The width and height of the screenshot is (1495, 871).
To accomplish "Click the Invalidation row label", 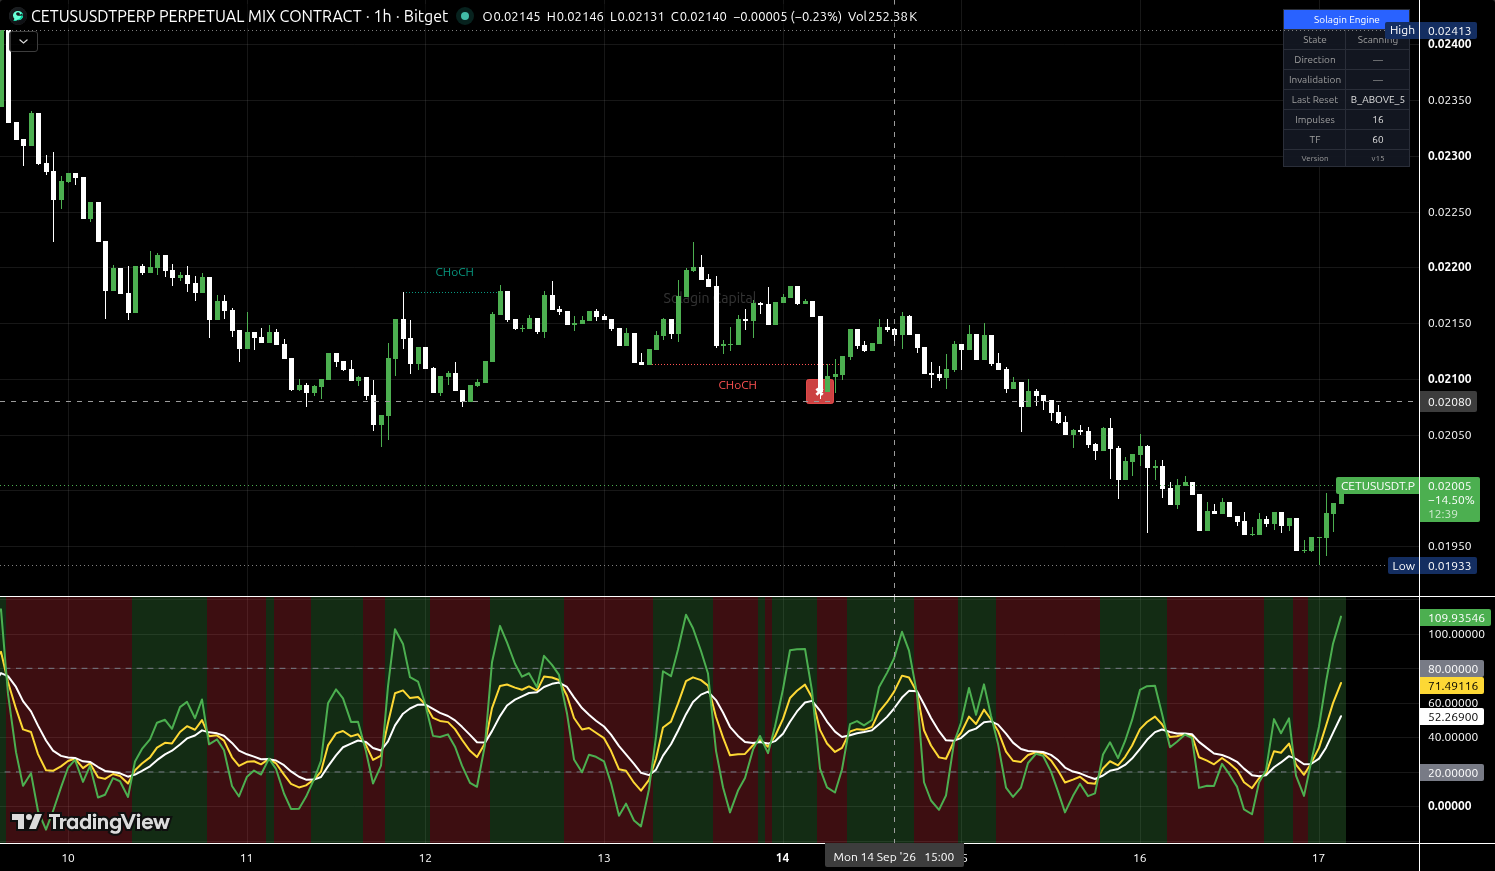I will pos(1314,79).
